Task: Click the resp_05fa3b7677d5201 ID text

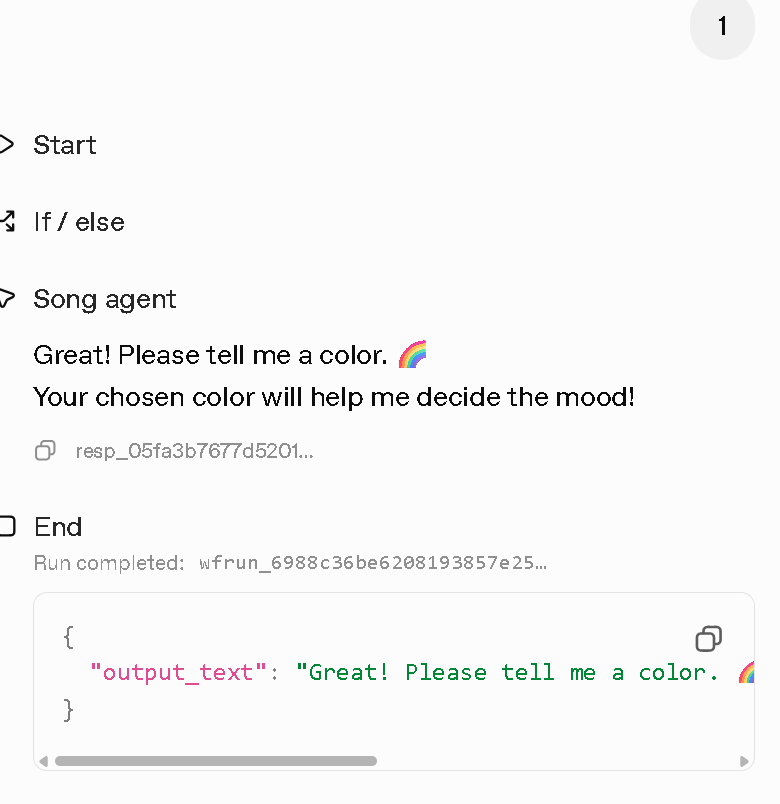Action: point(194,451)
